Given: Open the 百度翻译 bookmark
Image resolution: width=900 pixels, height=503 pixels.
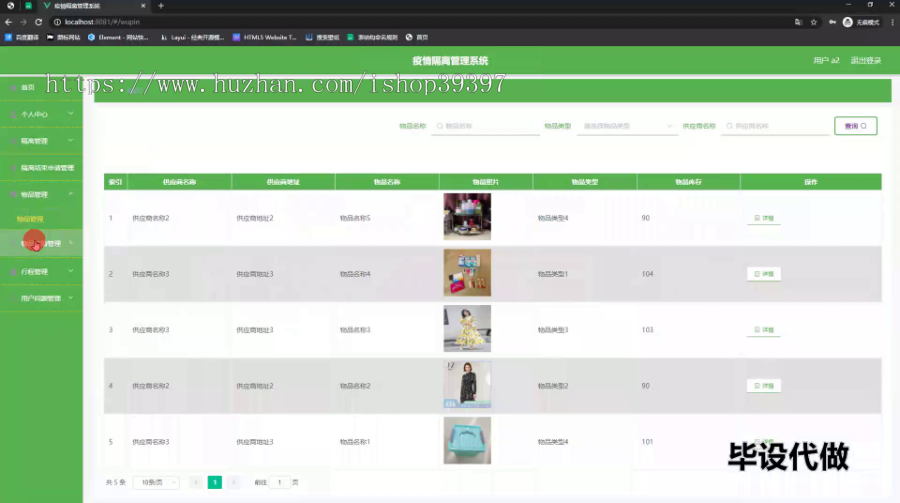Looking at the screenshot, I should (x=22, y=37).
